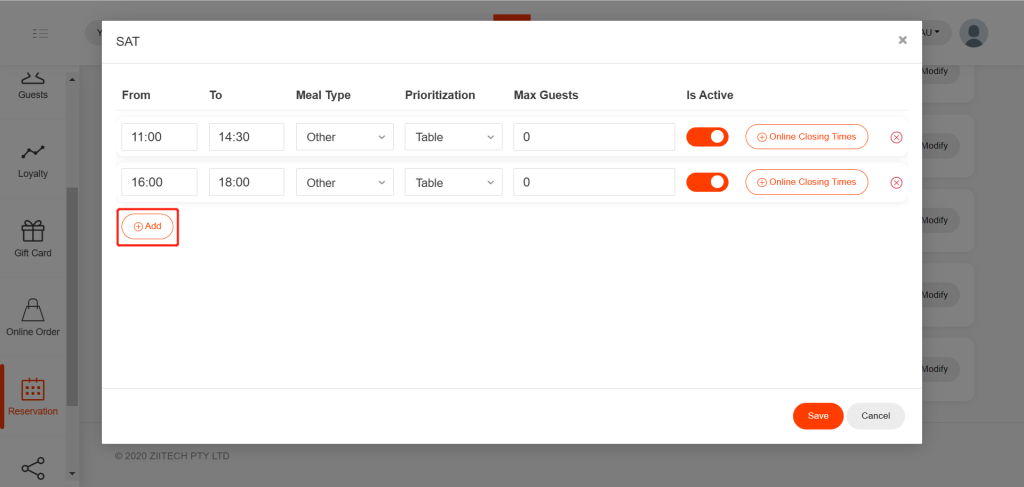Toggle the sidebar menu collapse icon

pyautogui.click(x=40, y=33)
